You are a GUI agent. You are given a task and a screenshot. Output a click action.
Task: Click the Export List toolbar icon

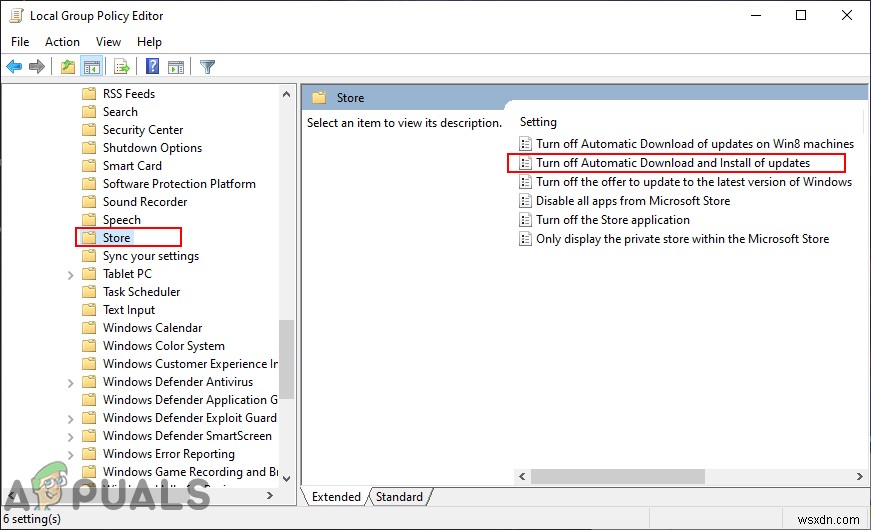(x=122, y=67)
